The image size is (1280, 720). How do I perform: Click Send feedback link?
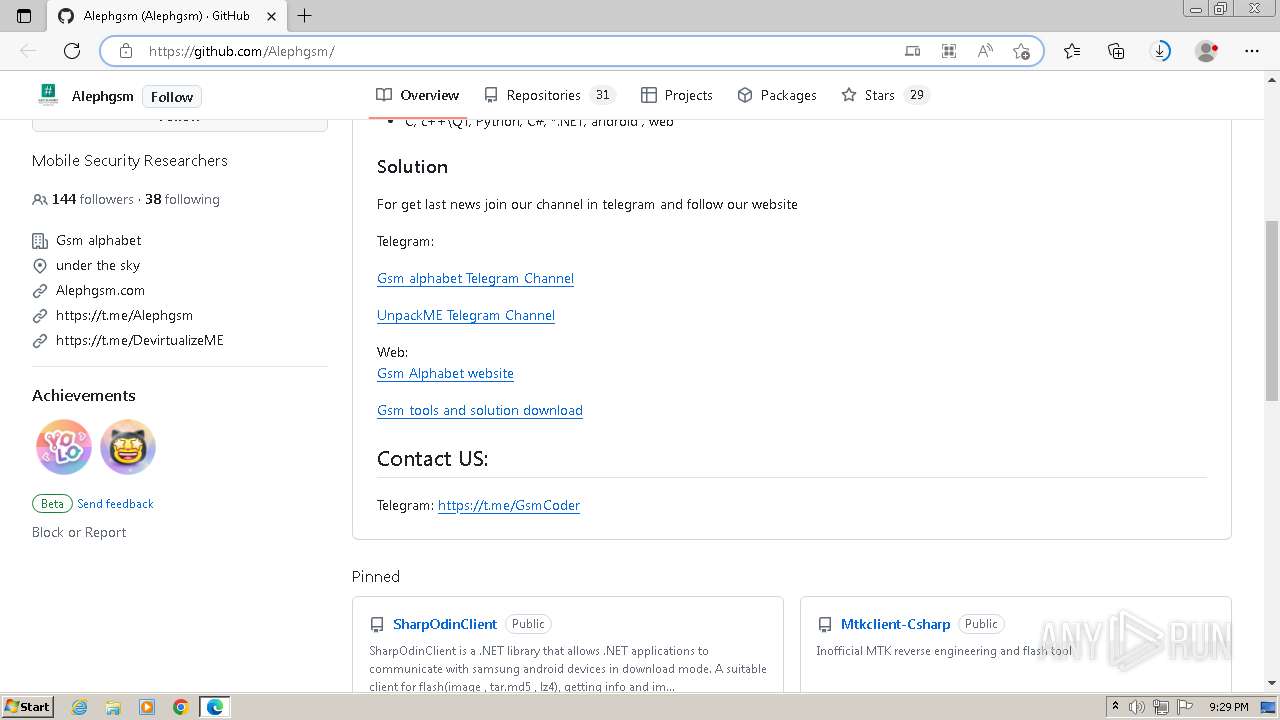(x=115, y=504)
